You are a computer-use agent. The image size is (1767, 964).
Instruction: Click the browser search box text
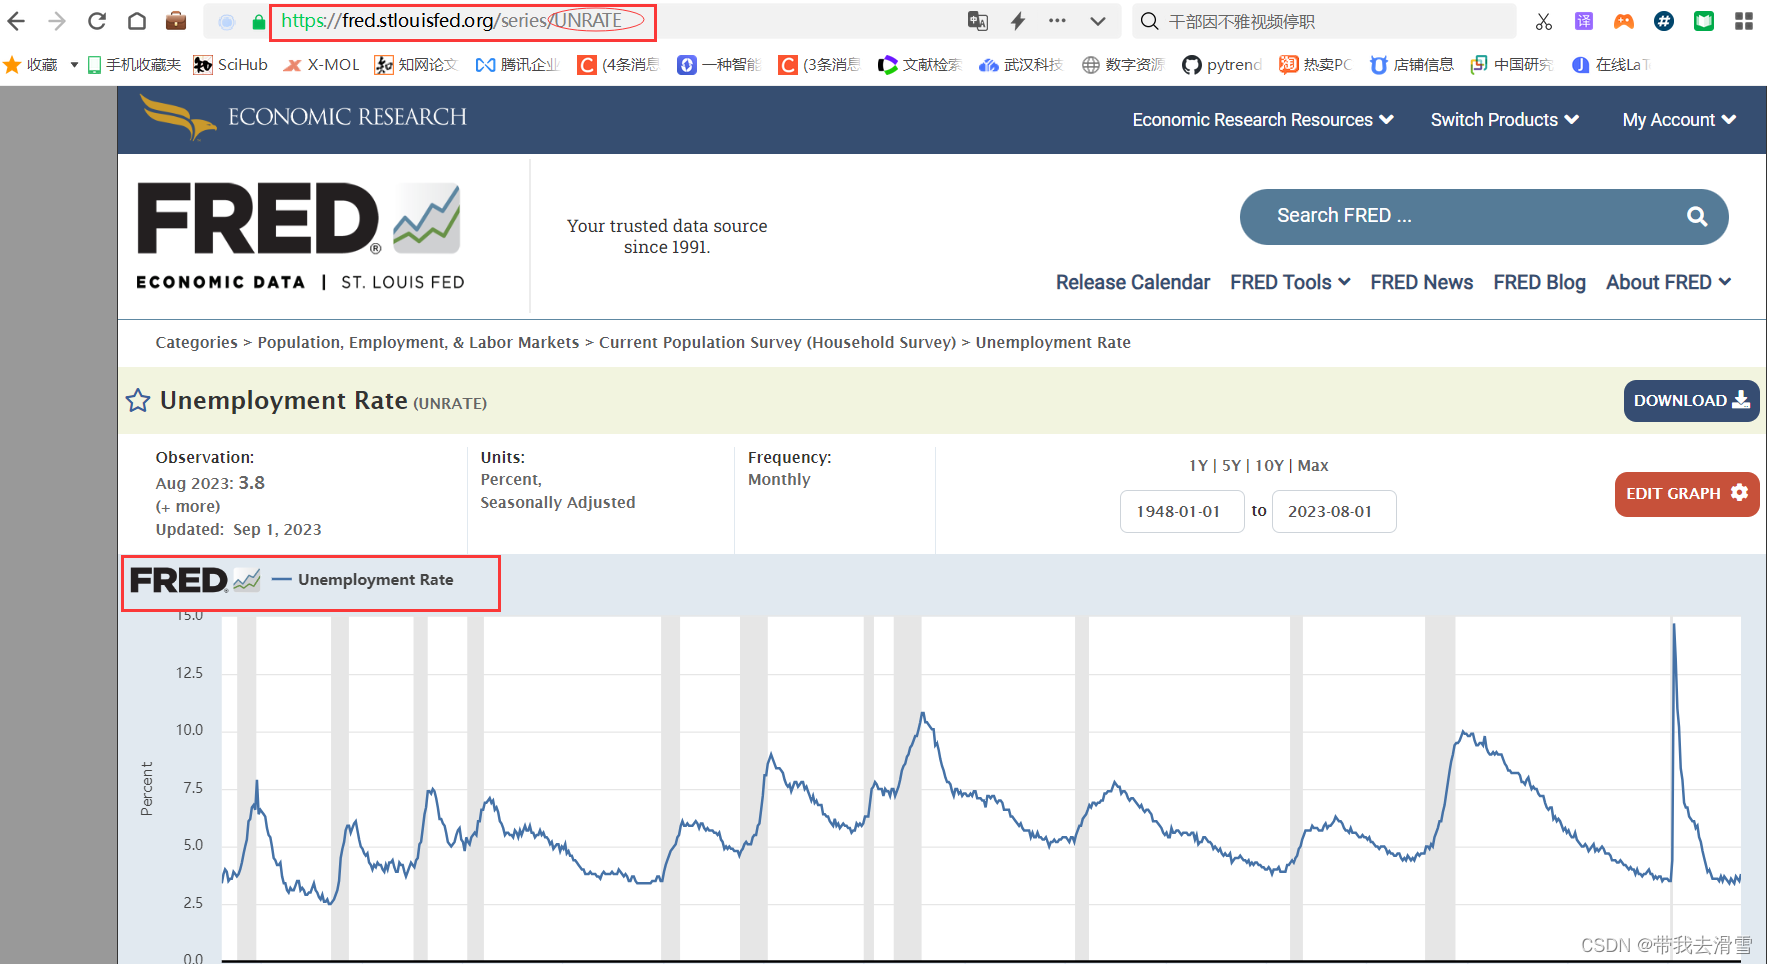[x=1242, y=22]
